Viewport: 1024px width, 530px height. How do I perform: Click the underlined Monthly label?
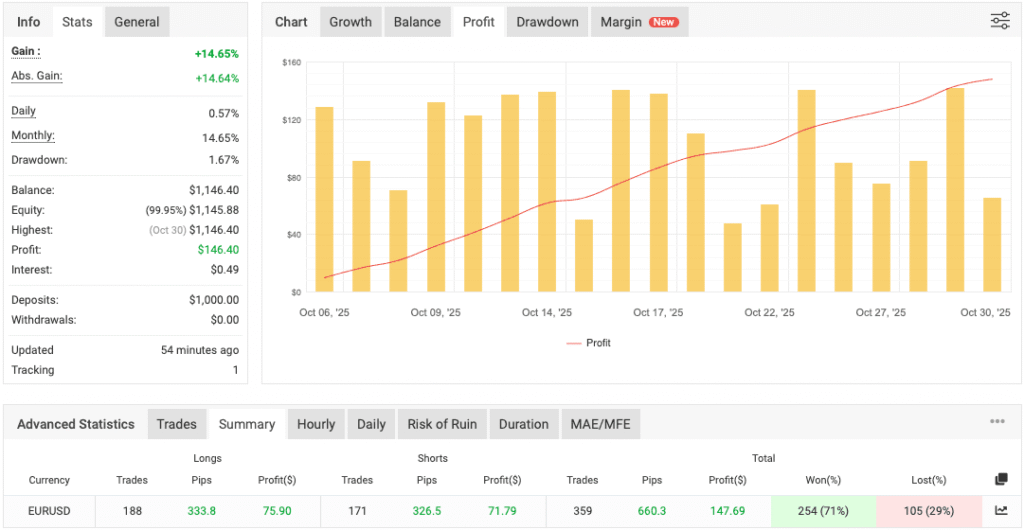pos(33,136)
